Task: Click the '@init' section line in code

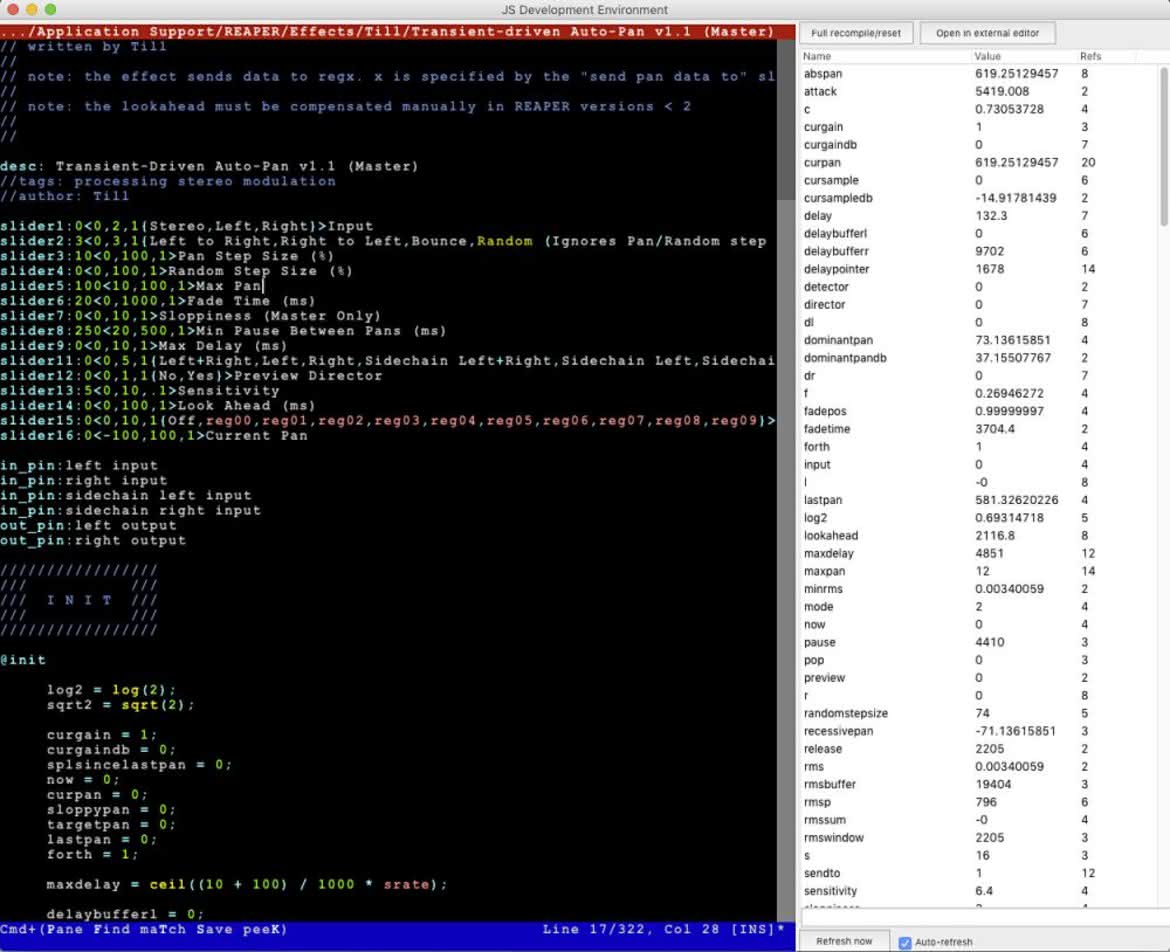Action: pos(23,660)
